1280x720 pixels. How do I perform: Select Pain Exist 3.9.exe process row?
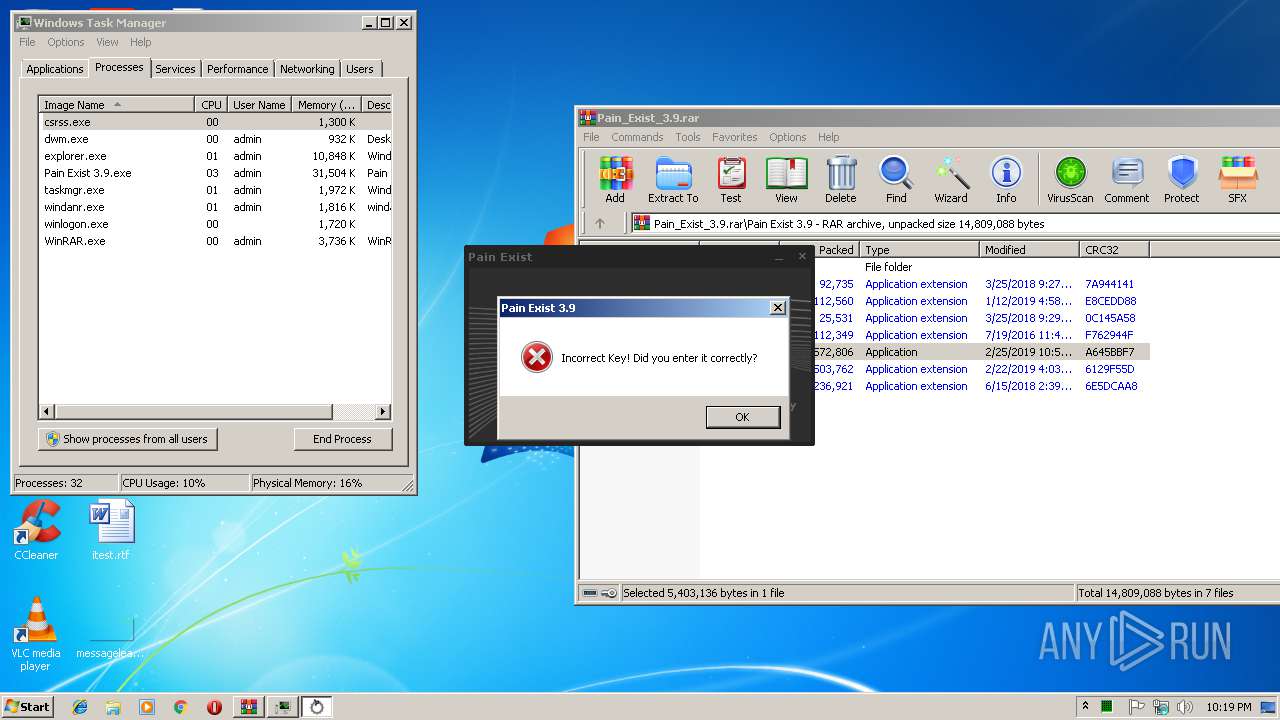[x=215, y=173]
